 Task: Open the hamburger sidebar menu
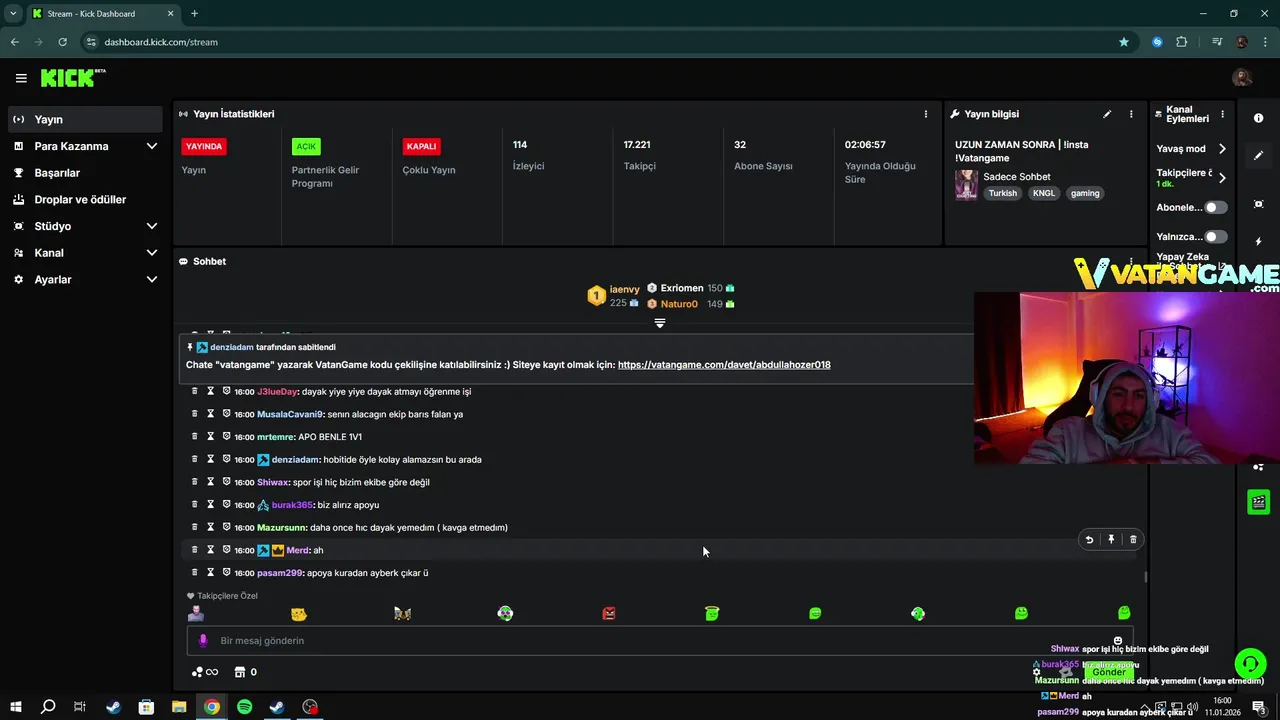tap(21, 78)
